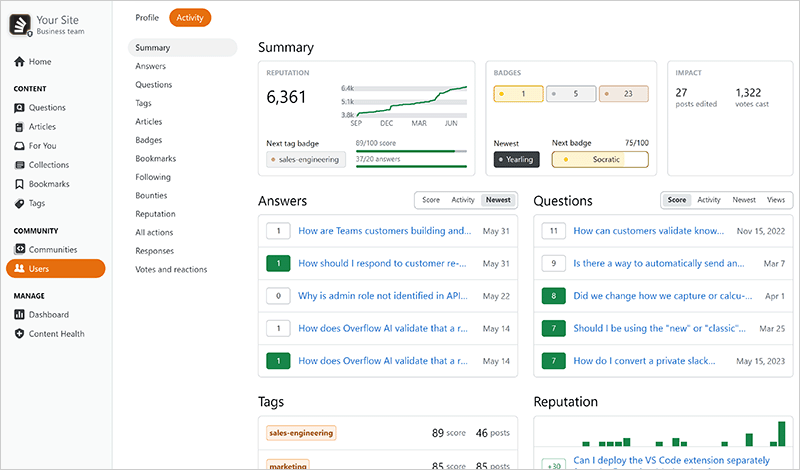Image resolution: width=800 pixels, height=470 pixels.
Task: Open Questions via its sidebar icon
Action: point(19,108)
